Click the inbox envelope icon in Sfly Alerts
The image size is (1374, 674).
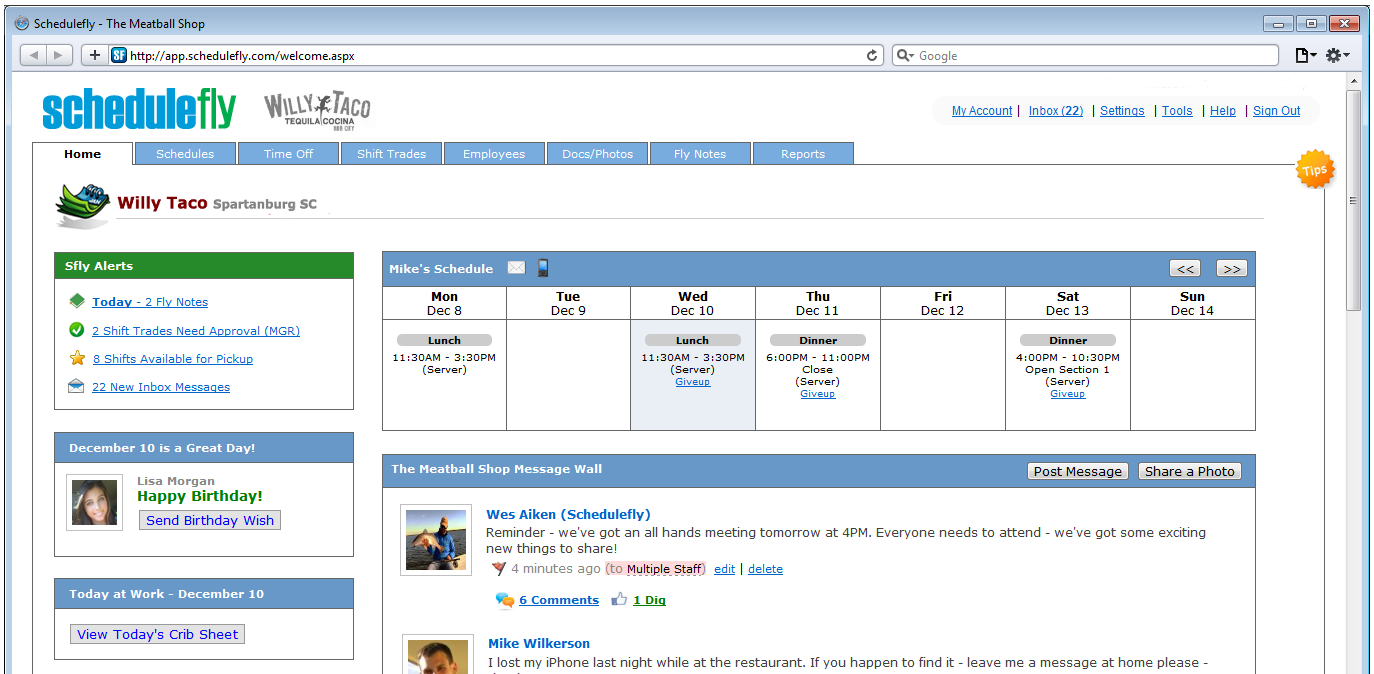tap(76, 386)
